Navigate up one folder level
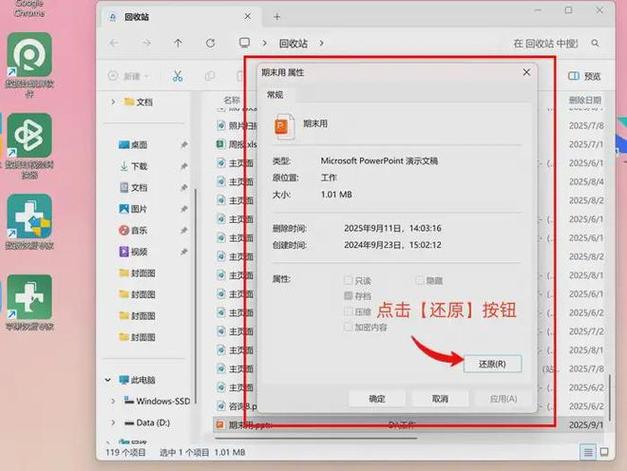 coord(178,43)
